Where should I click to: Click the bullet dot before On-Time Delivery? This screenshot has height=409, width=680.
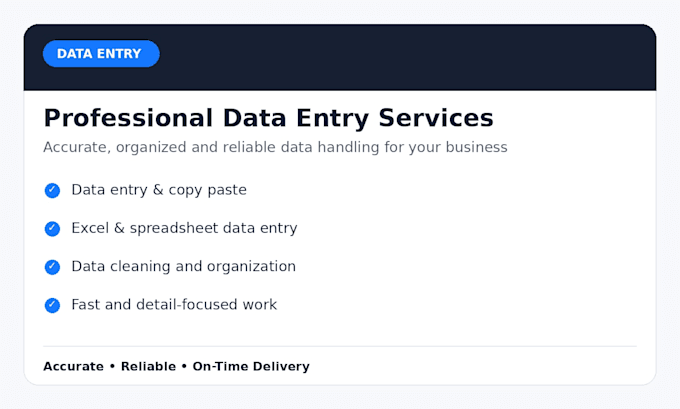click(x=184, y=366)
